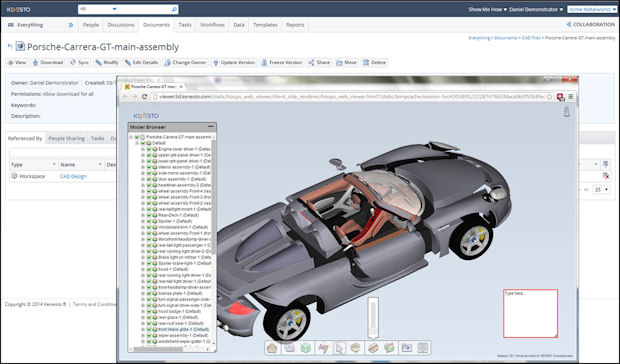This screenshot has height=364, width=620.
Task: Click the Move toolbar button
Action: pyautogui.click(x=346, y=62)
